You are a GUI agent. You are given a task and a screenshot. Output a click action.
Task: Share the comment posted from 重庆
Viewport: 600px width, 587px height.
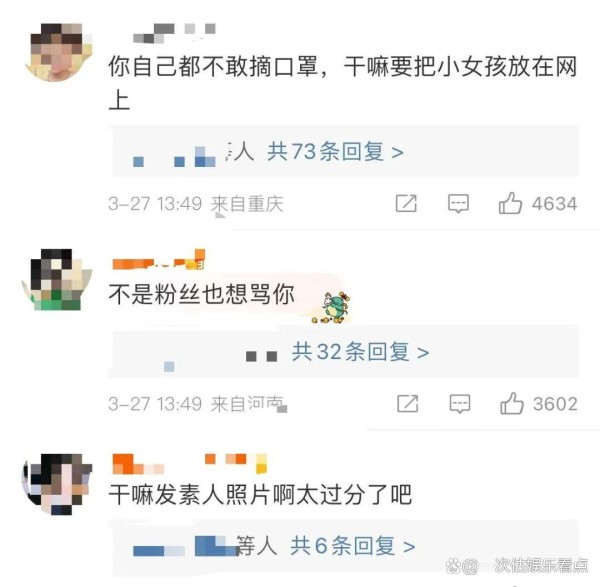coord(406,203)
